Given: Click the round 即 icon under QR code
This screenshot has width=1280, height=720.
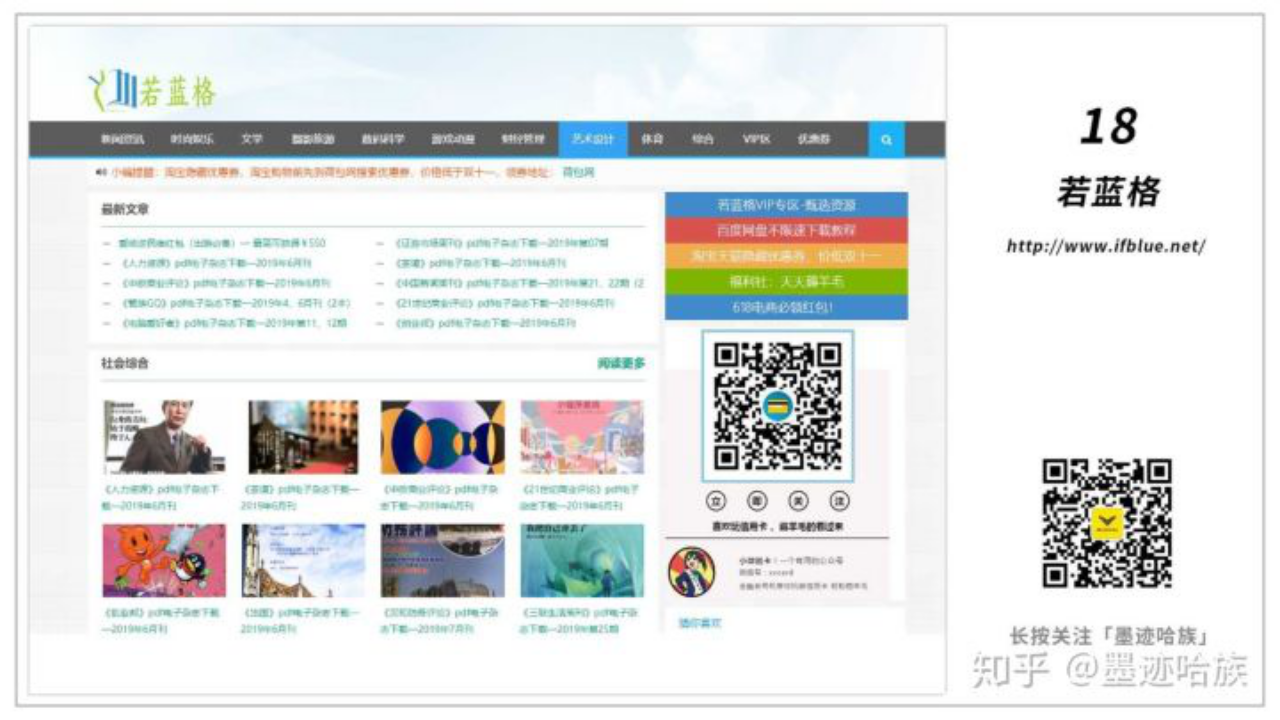Looking at the screenshot, I should pyautogui.click(x=757, y=501).
